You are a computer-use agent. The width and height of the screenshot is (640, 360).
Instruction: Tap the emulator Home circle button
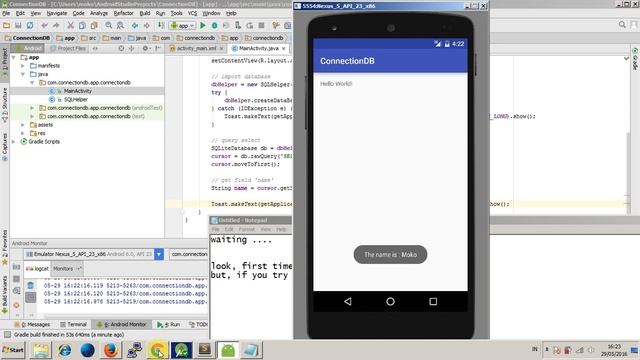coord(390,301)
